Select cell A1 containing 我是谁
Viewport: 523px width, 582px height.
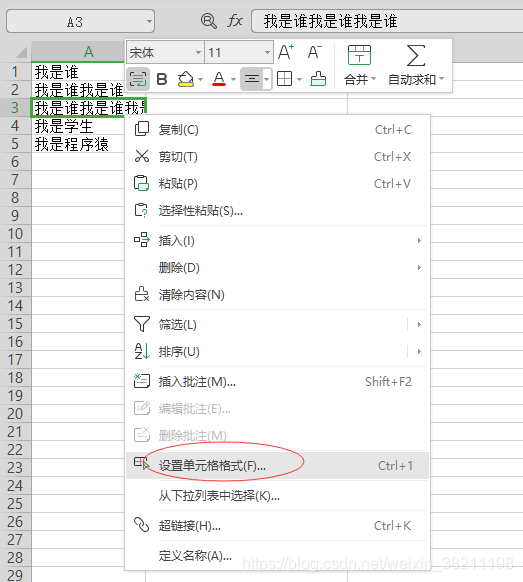pyautogui.click(x=78, y=71)
